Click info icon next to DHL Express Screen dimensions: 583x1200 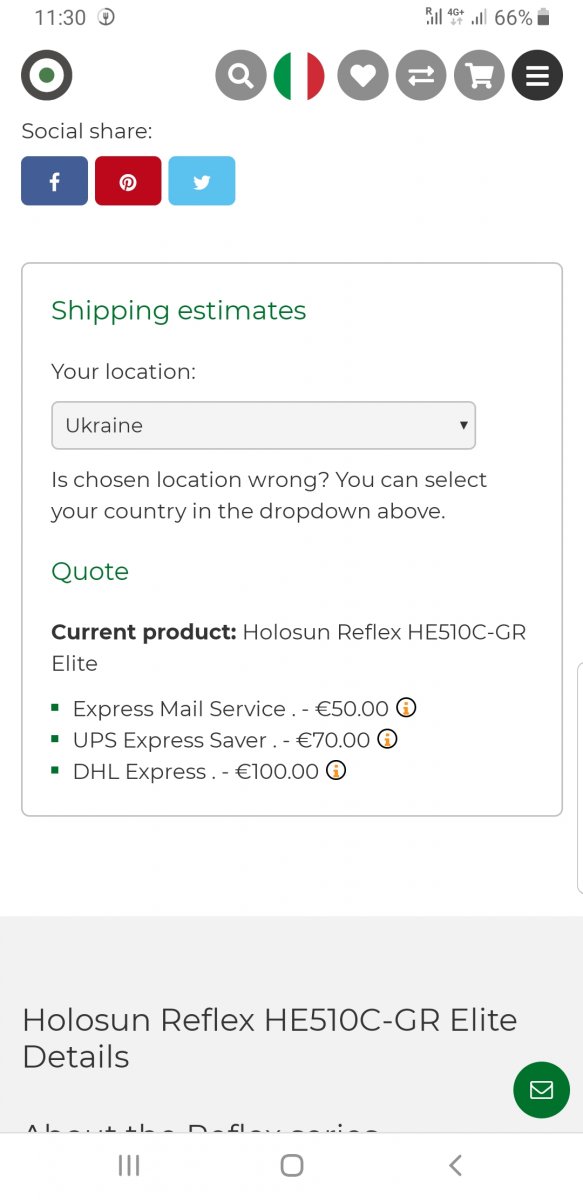click(337, 770)
